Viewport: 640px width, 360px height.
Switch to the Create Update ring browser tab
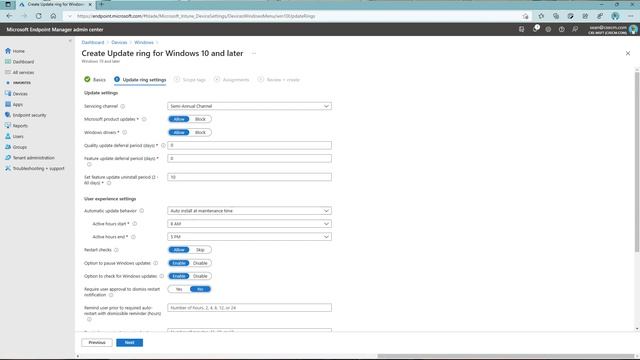tap(55, 4)
